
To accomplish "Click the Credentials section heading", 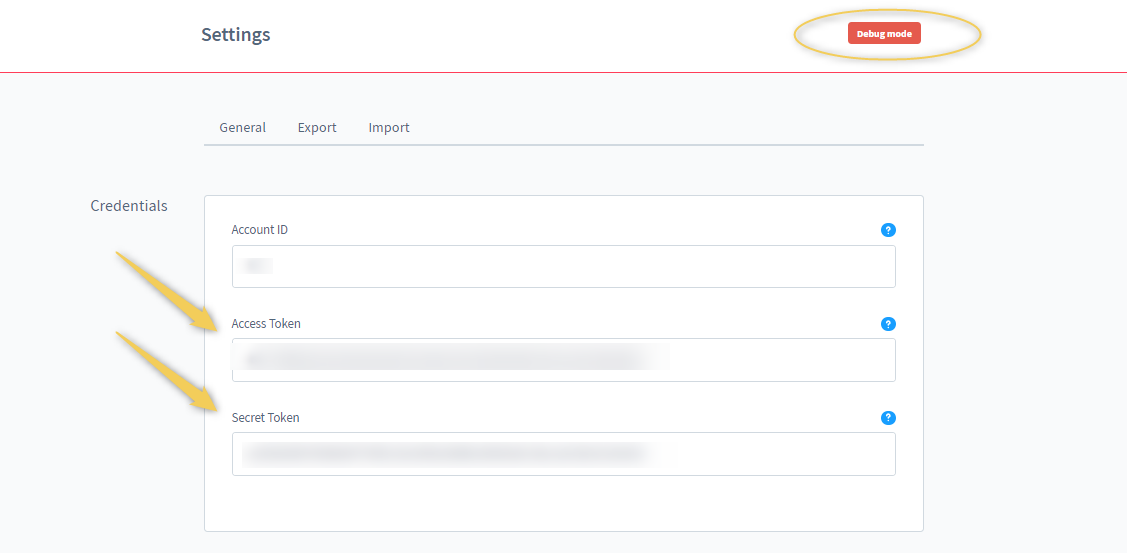I will [129, 206].
